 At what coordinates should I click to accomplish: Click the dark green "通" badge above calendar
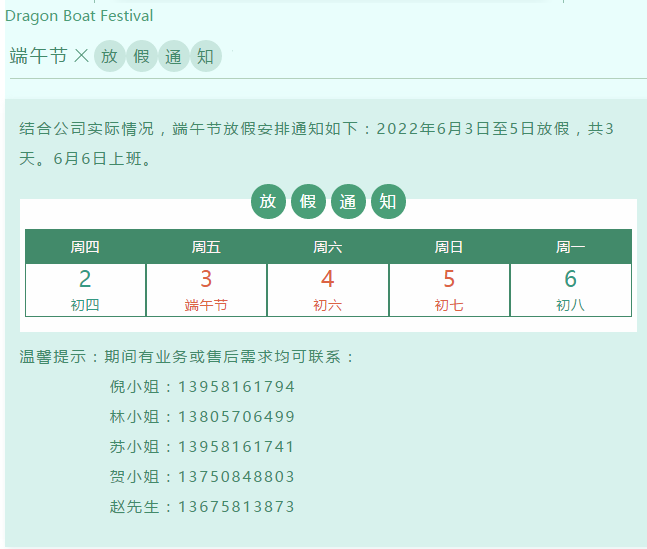[x=348, y=202]
